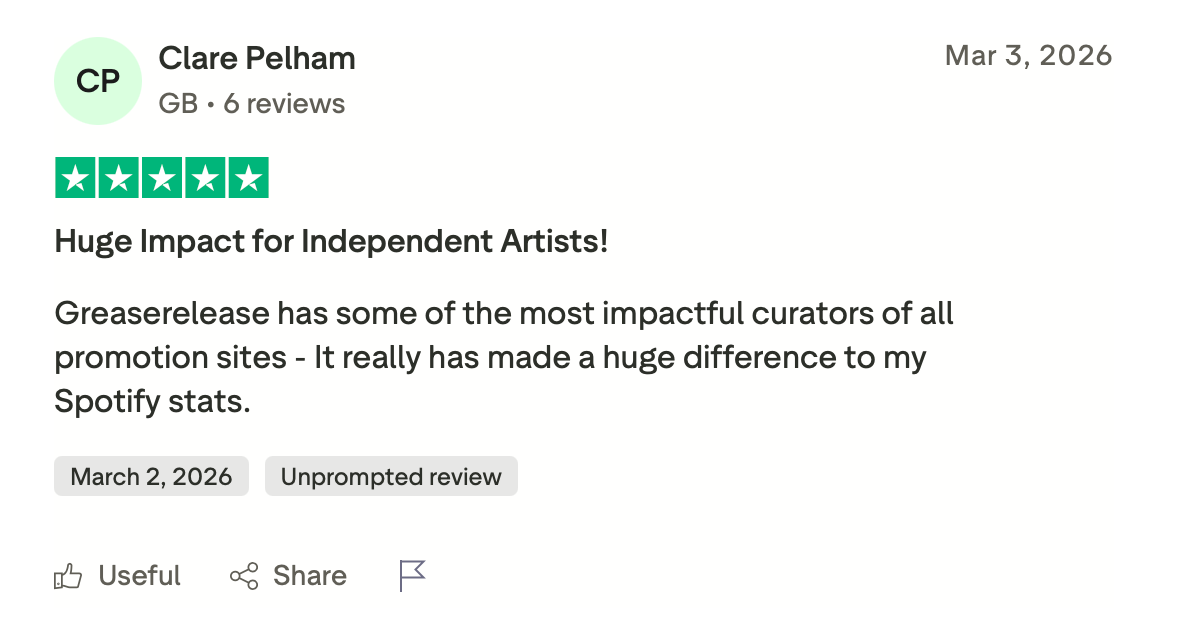Click the Share network icon

[x=244, y=576]
